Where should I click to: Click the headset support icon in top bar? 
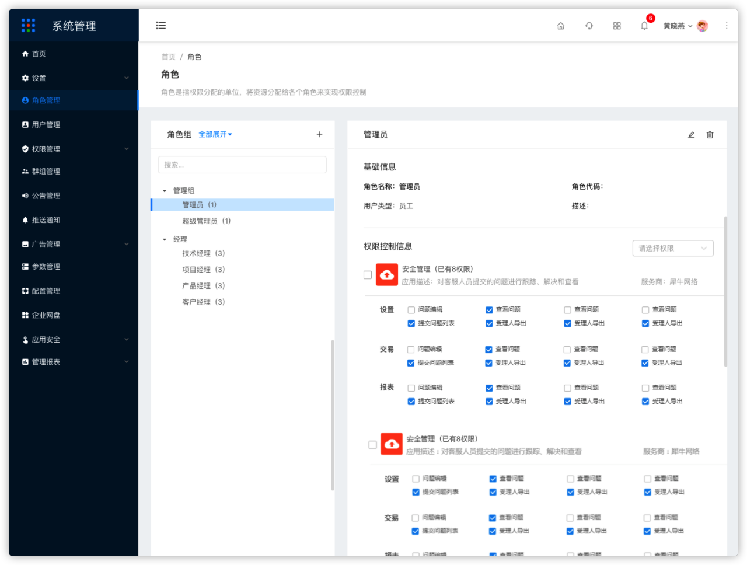589,26
